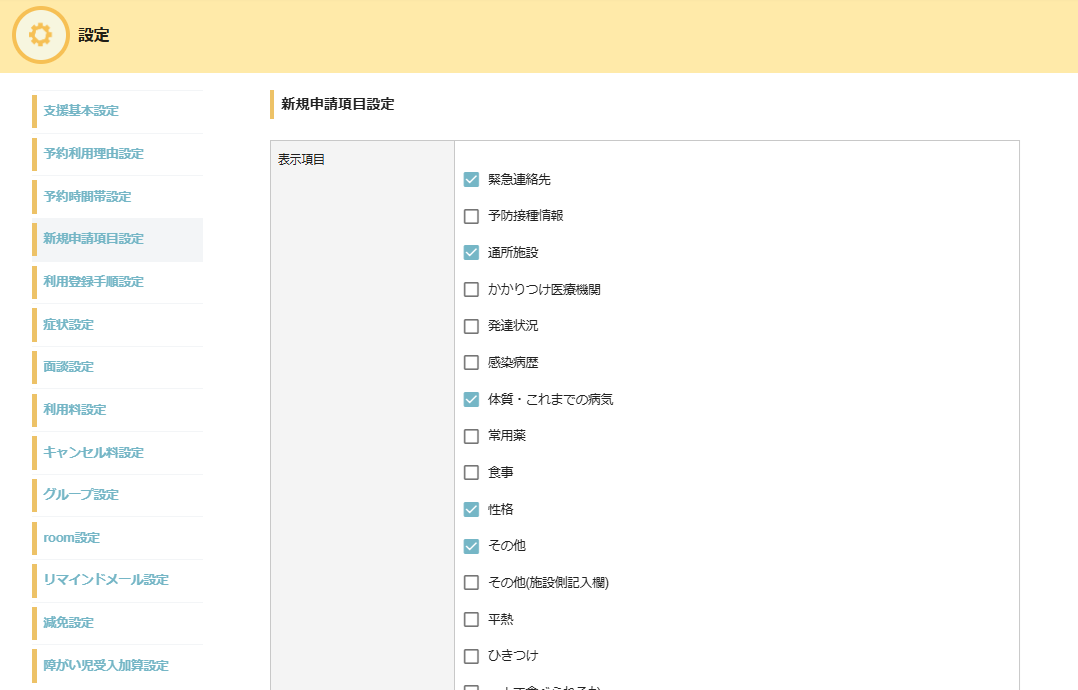
Task: Uncheck the 緊急連絡先 checkbox
Action: pyautogui.click(x=471, y=179)
